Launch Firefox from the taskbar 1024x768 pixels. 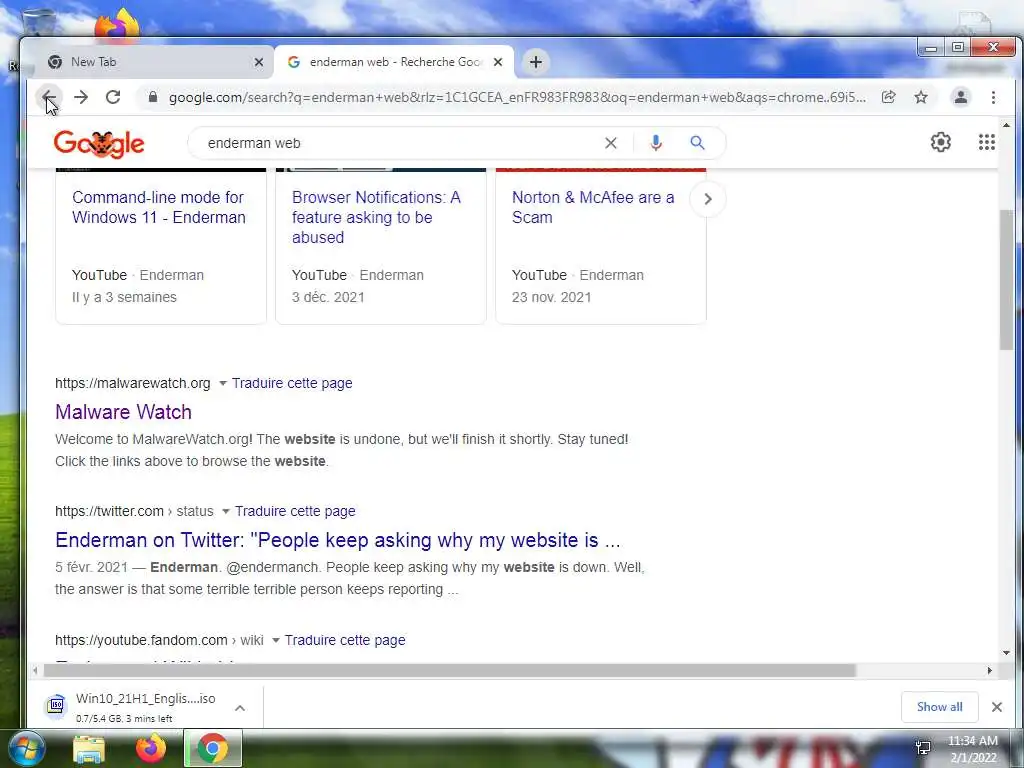(x=151, y=749)
